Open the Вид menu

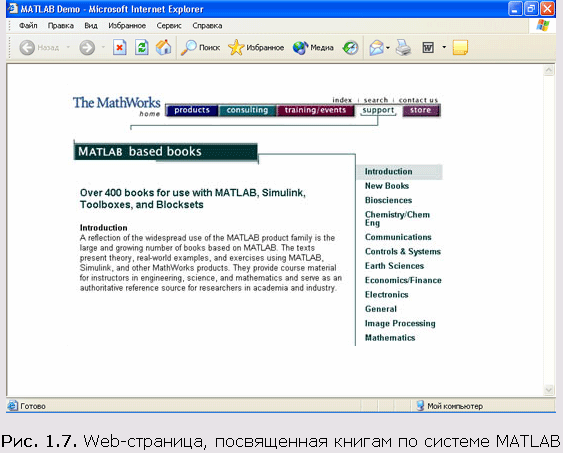[91, 25]
